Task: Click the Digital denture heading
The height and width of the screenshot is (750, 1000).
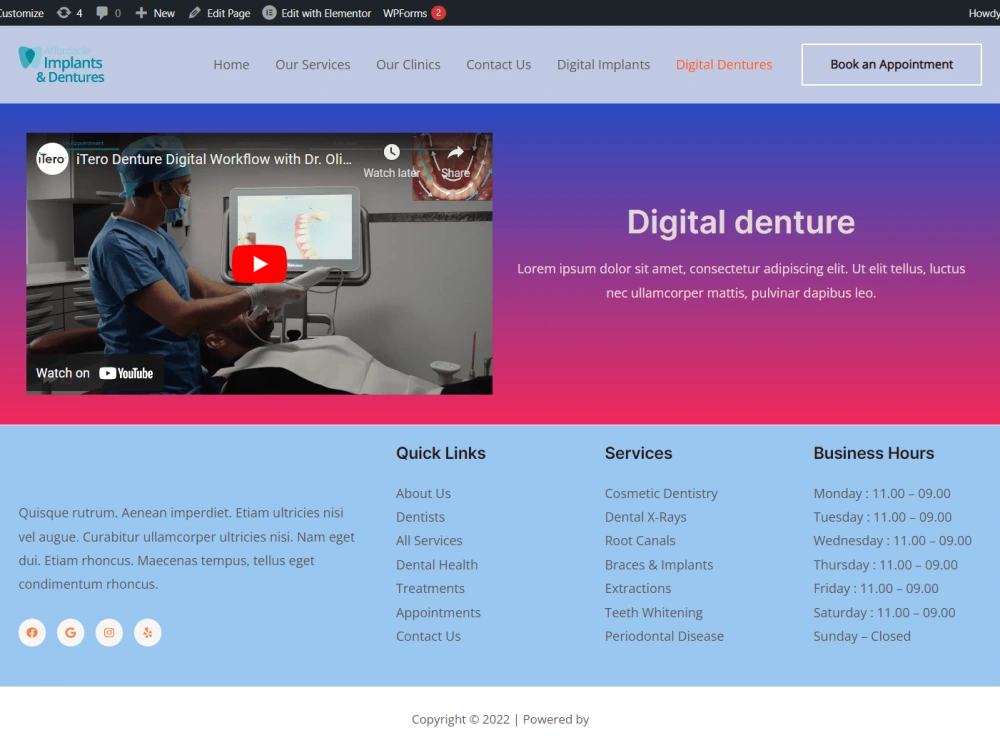Action: tap(741, 223)
